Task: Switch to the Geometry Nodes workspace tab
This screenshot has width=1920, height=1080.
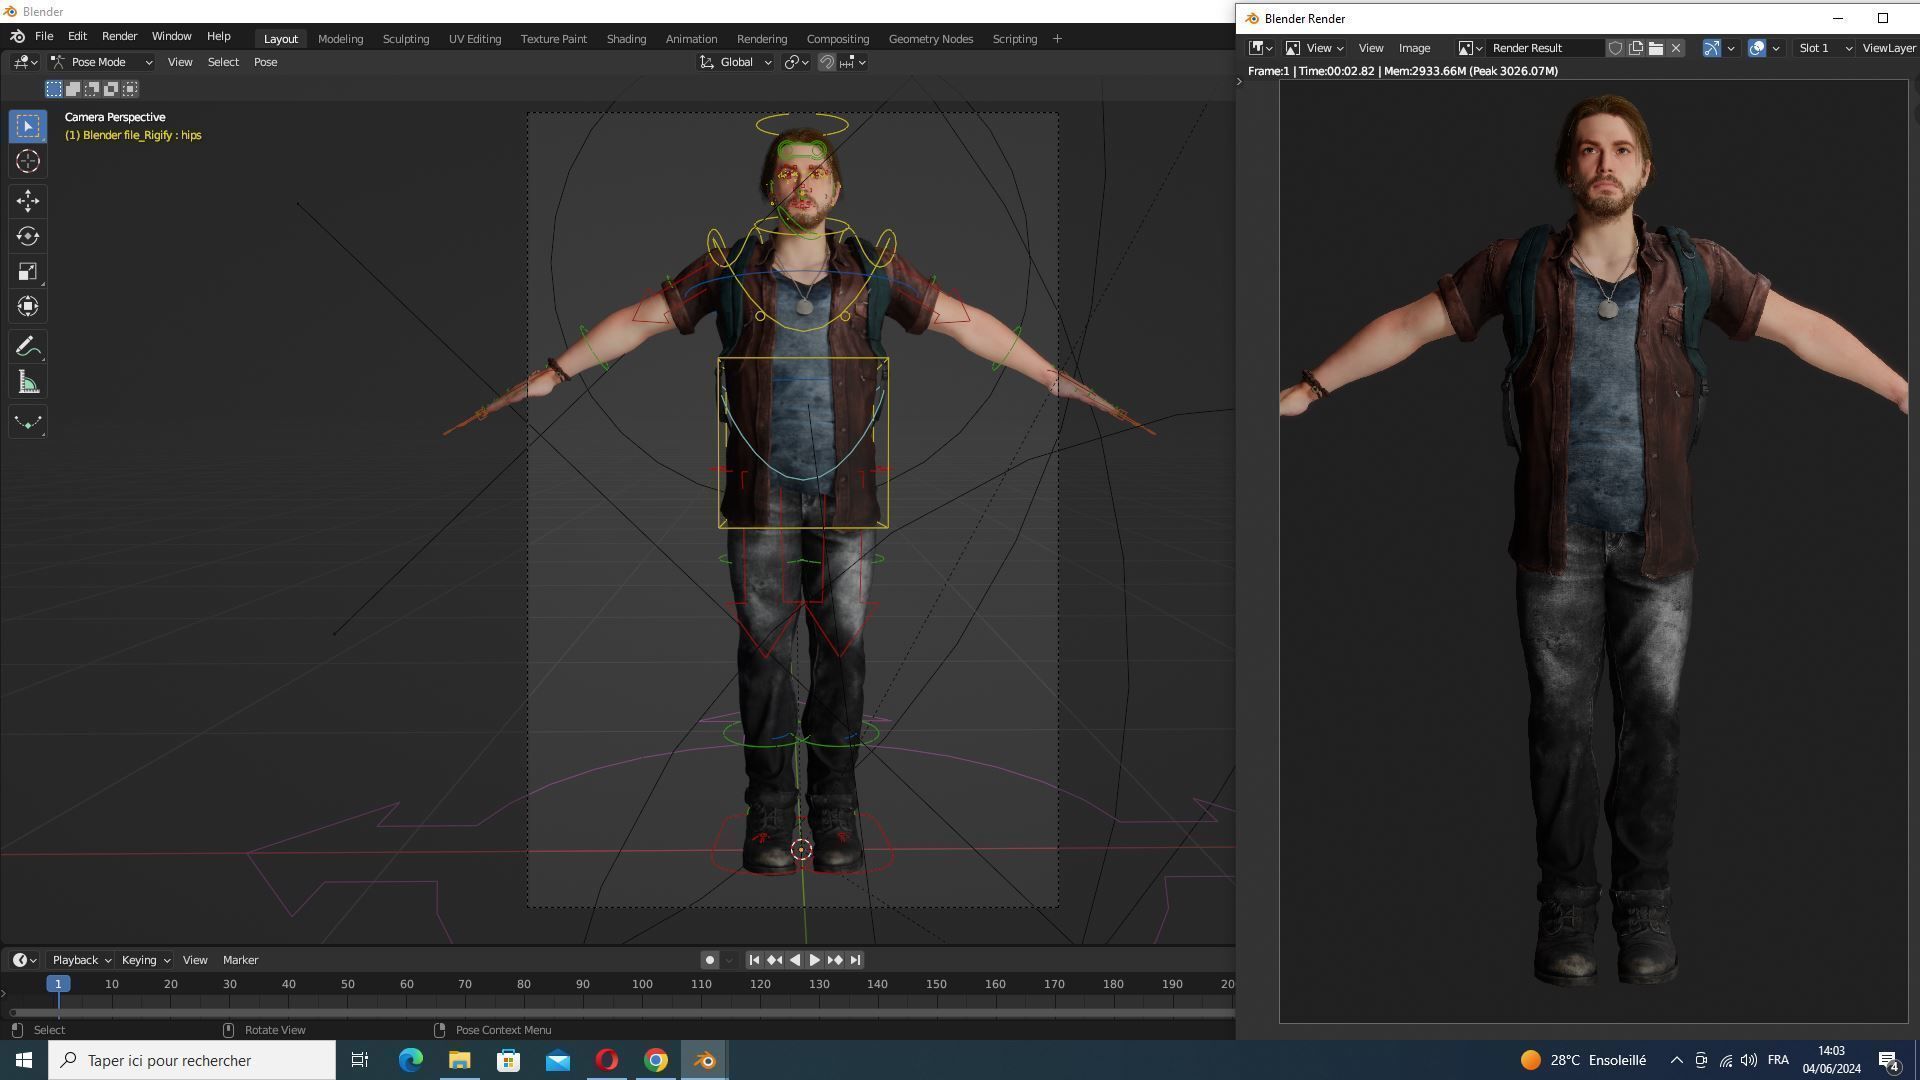Action: click(930, 39)
